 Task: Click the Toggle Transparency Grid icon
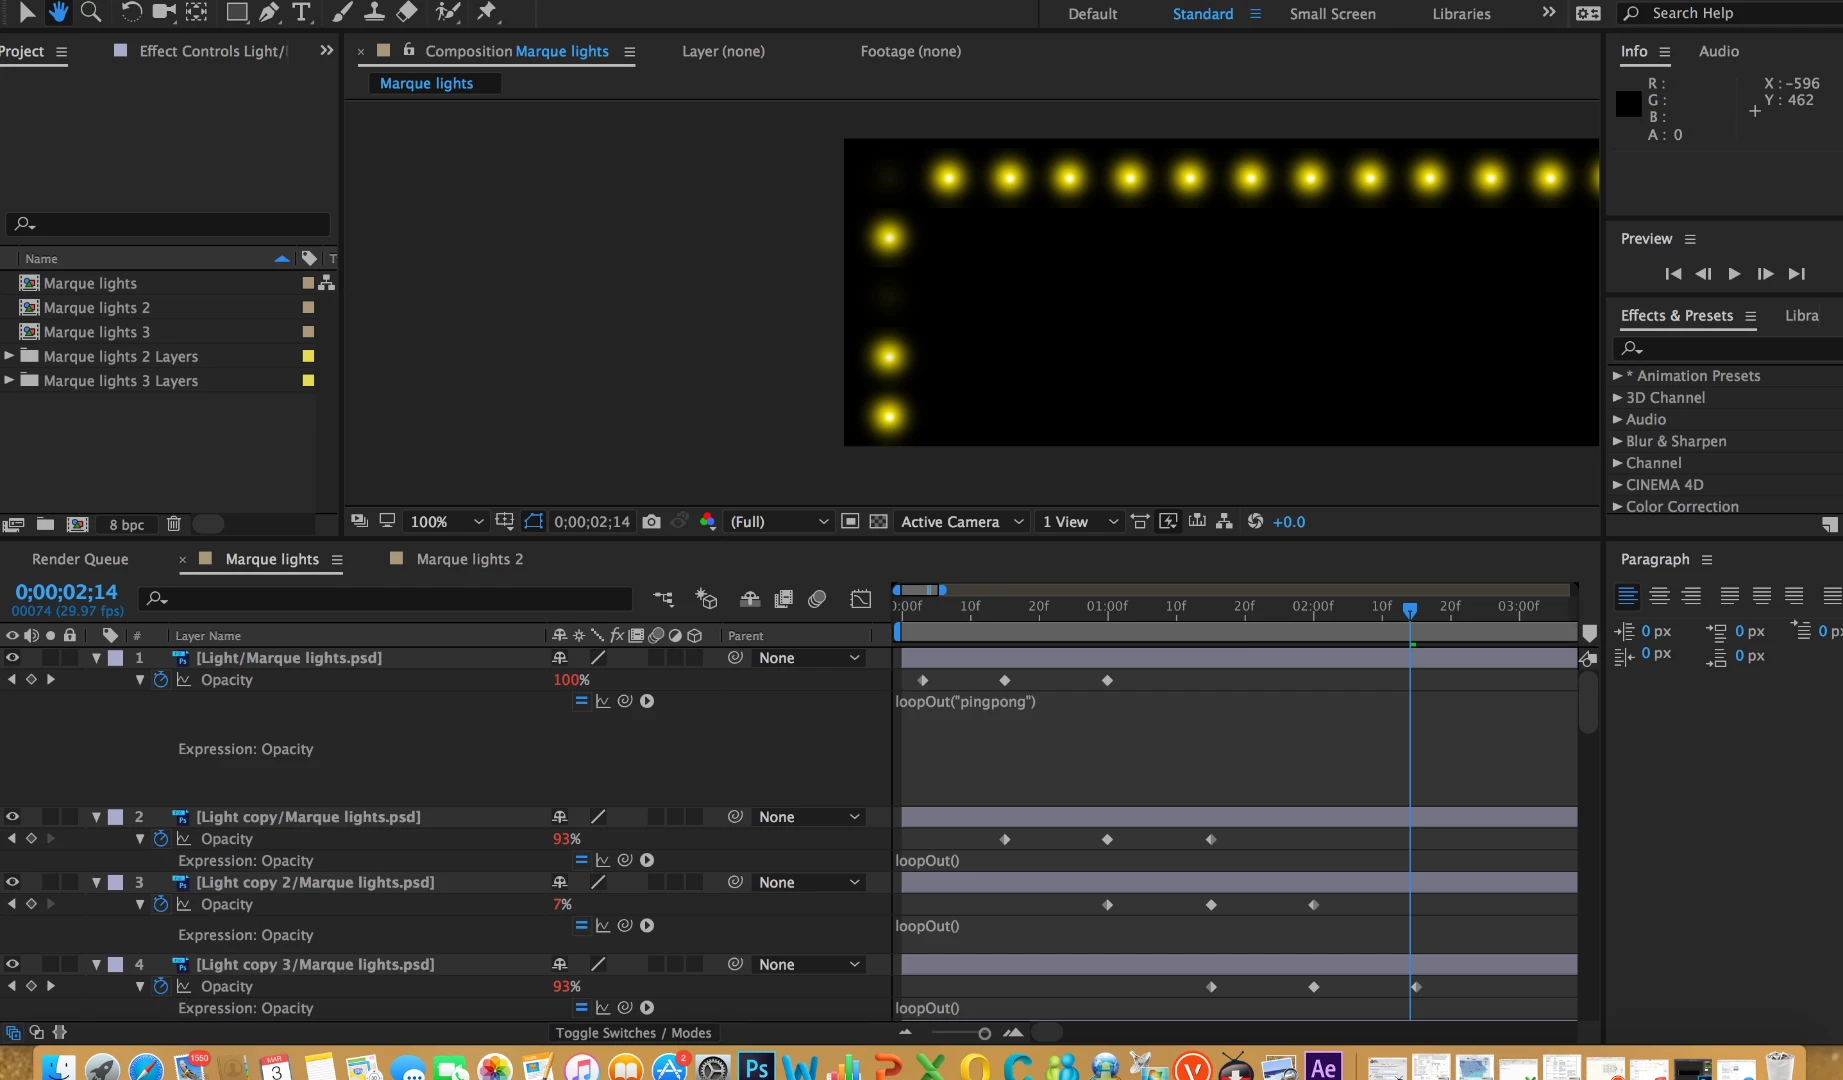click(878, 521)
